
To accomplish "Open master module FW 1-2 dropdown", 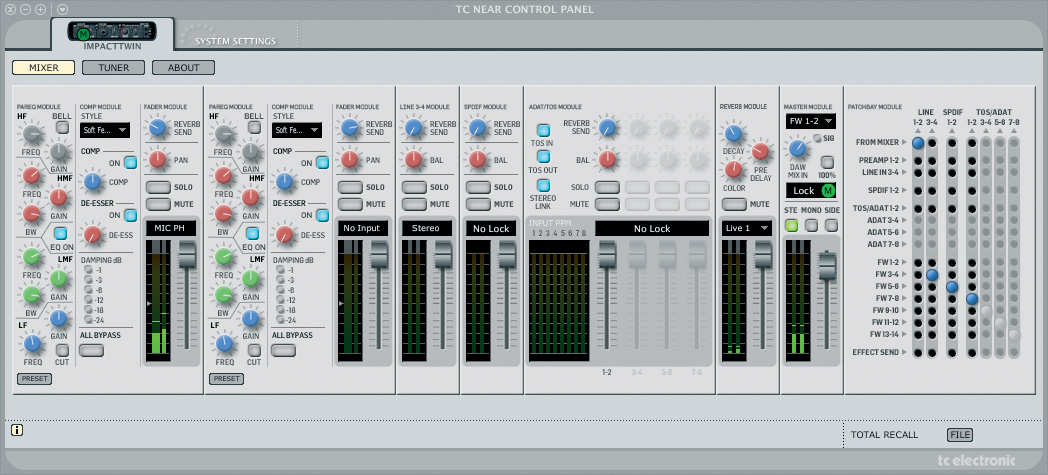I will 811,122.
